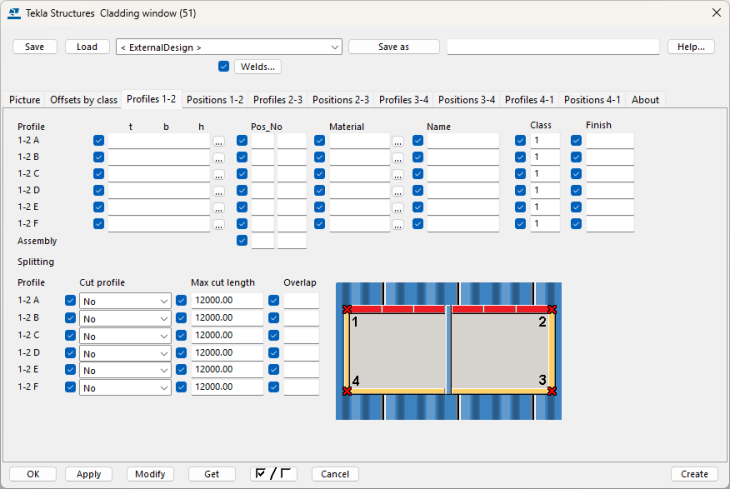This screenshot has height=489, width=730.
Task: Open Cut profile dropdown for 1-2 F
Action: point(125,387)
